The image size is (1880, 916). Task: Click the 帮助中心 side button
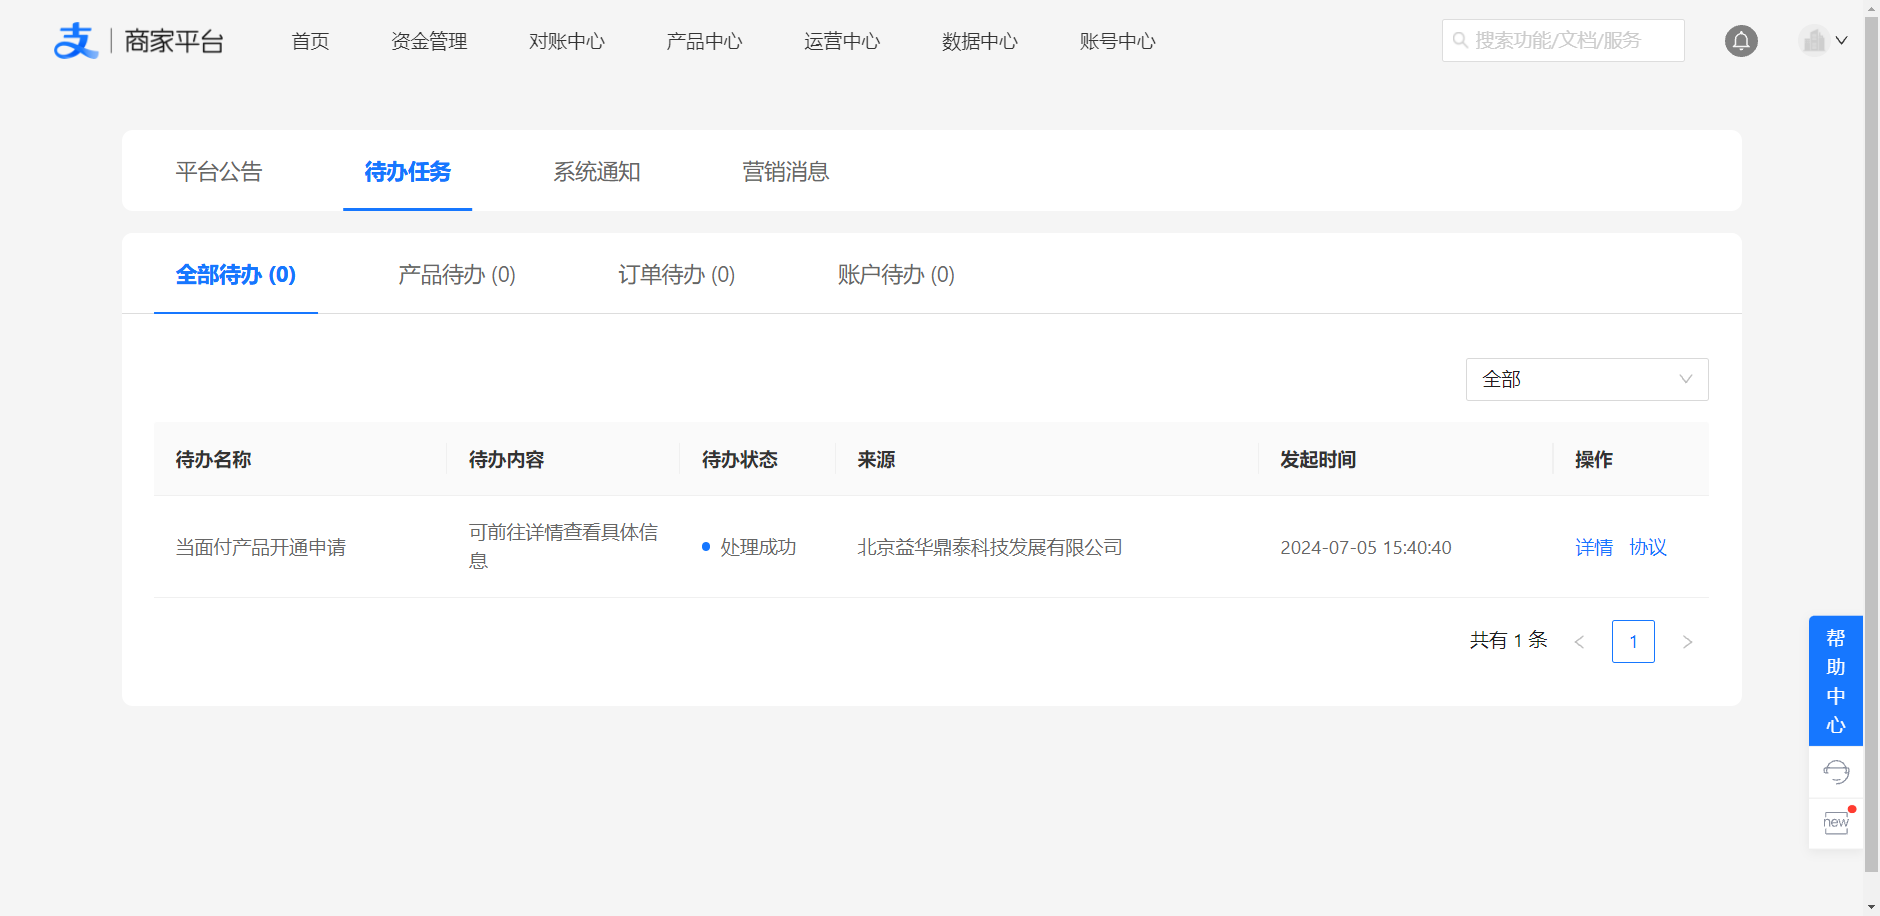[1835, 681]
